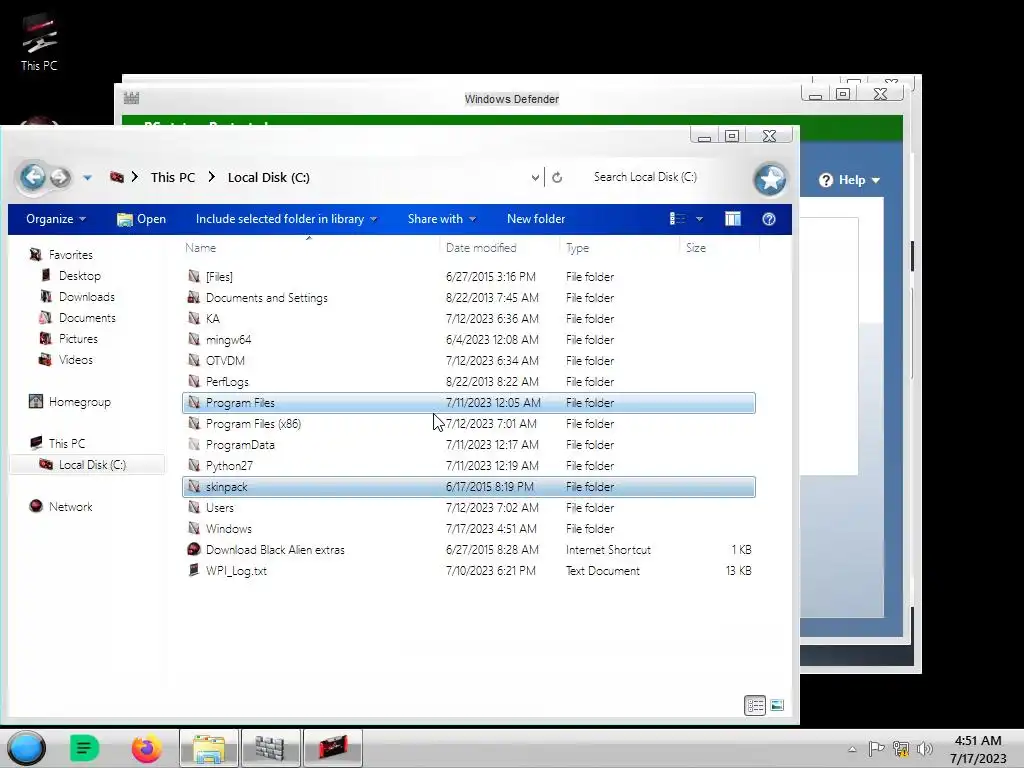Sort by Date modified column
1024x768 pixels.
[481, 248]
